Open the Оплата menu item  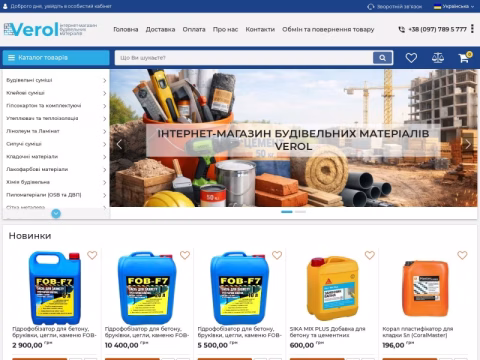pyautogui.click(x=194, y=29)
